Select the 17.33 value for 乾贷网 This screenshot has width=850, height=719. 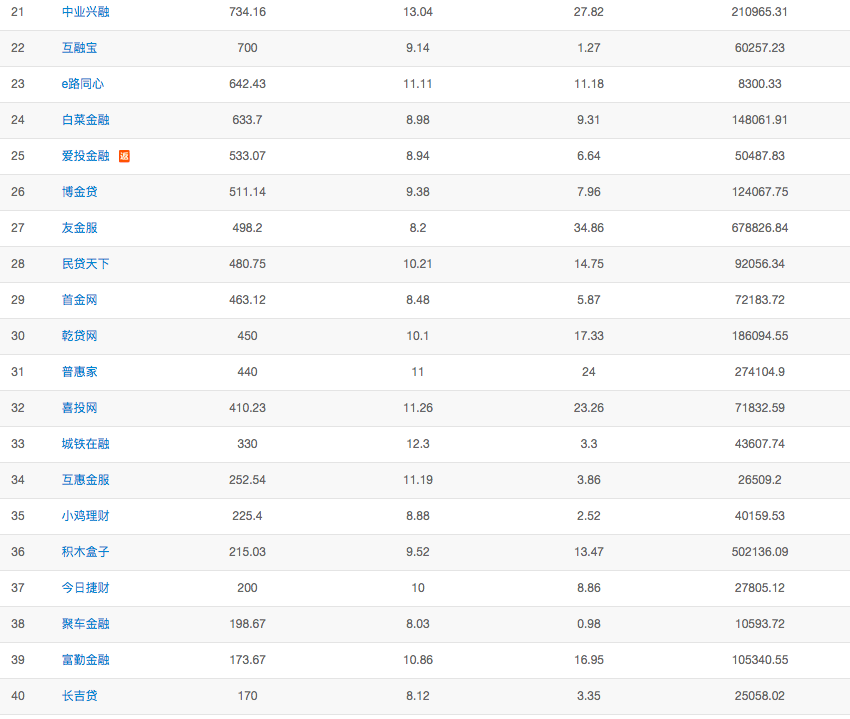coord(589,336)
